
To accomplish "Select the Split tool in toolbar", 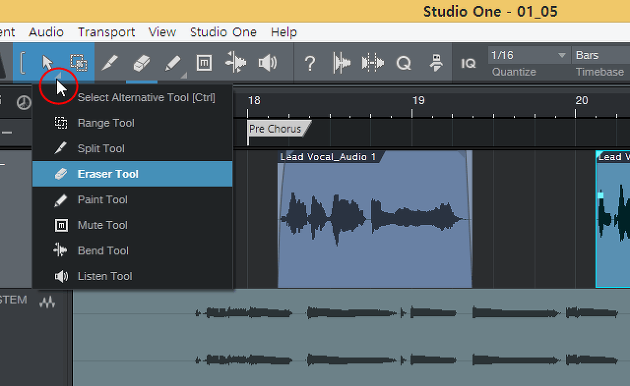I will coord(110,63).
